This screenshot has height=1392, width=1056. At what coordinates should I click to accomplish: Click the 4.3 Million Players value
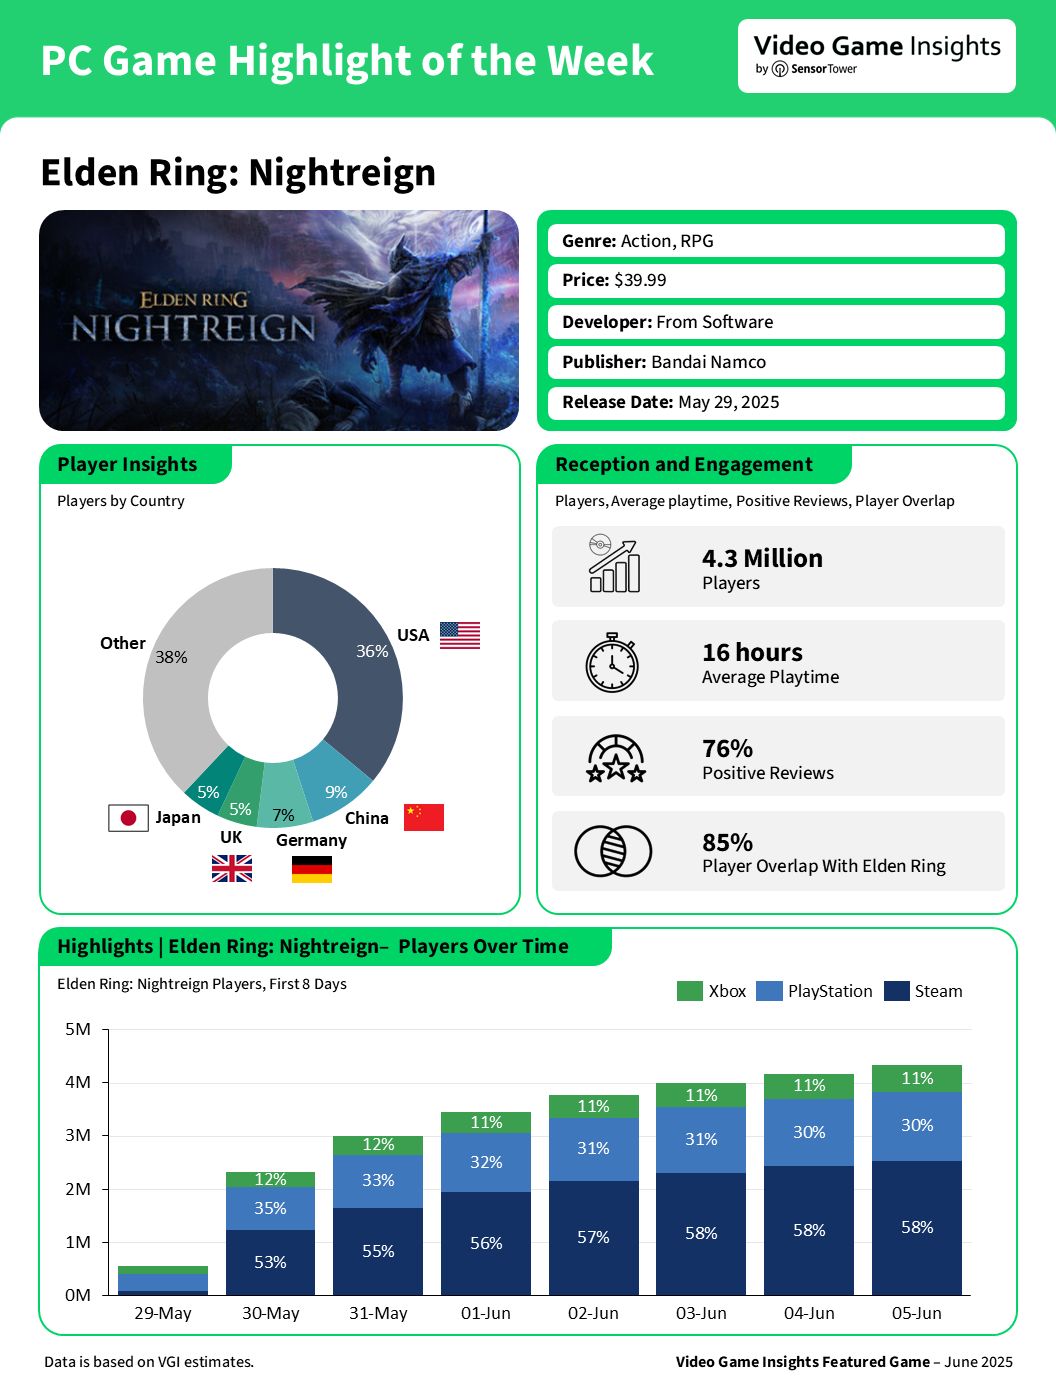point(762,558)
